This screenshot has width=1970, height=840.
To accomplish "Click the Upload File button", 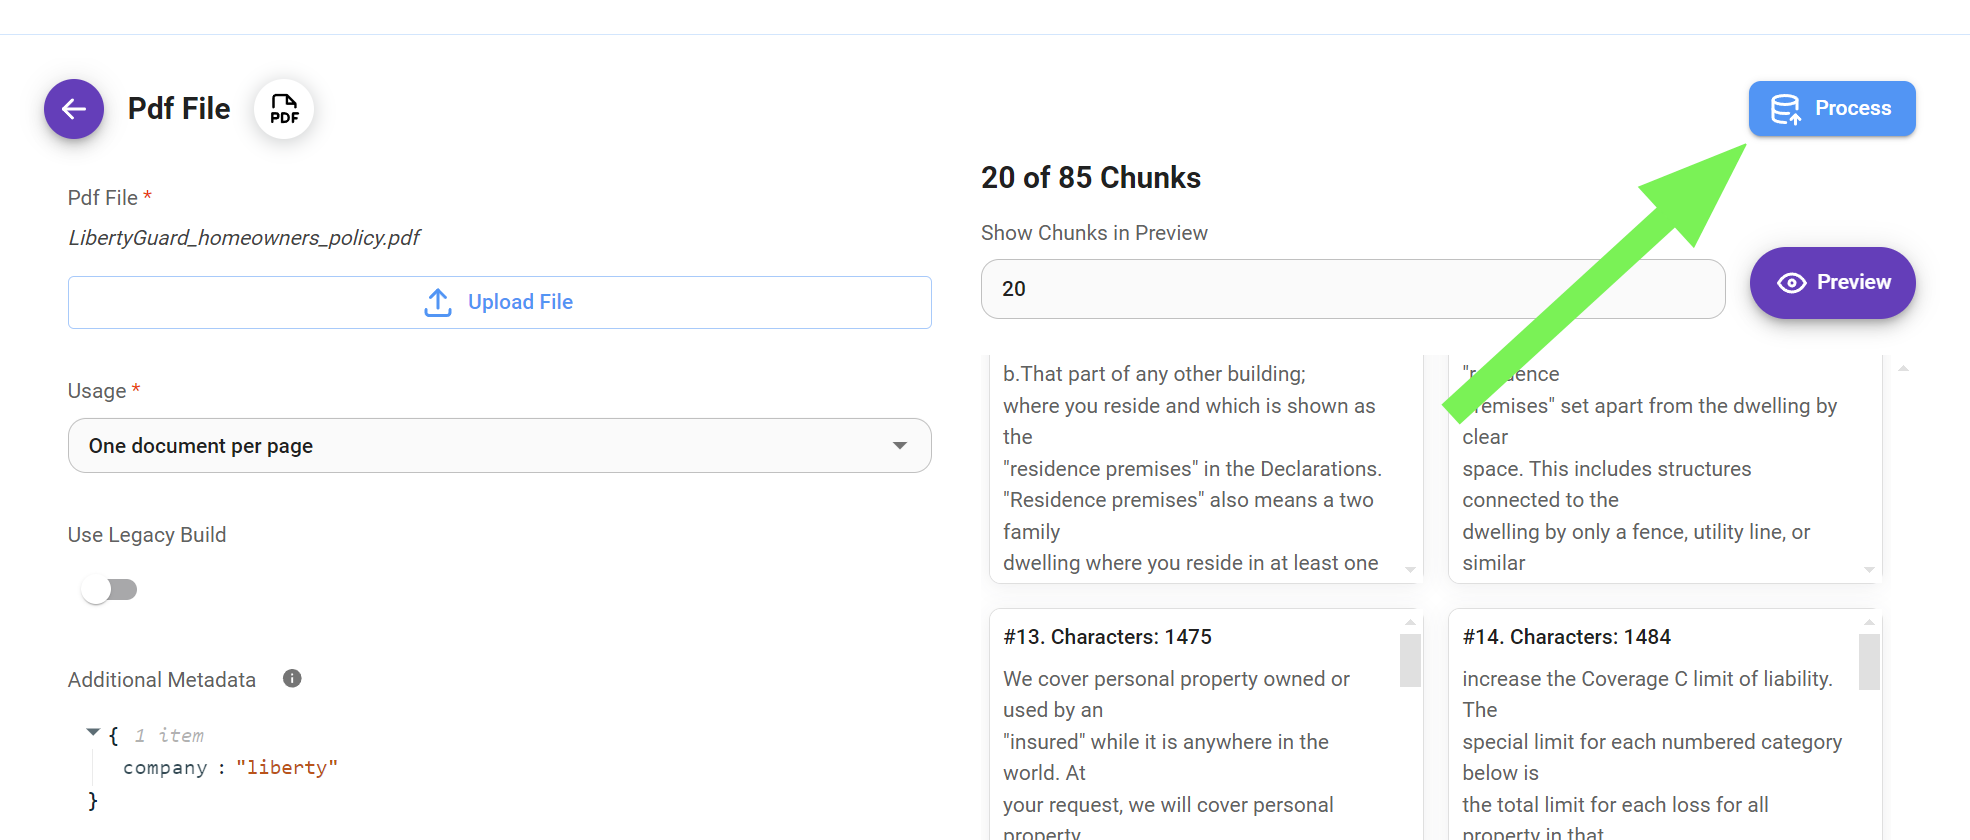I will pyautogui.click(x=499, y=302).
